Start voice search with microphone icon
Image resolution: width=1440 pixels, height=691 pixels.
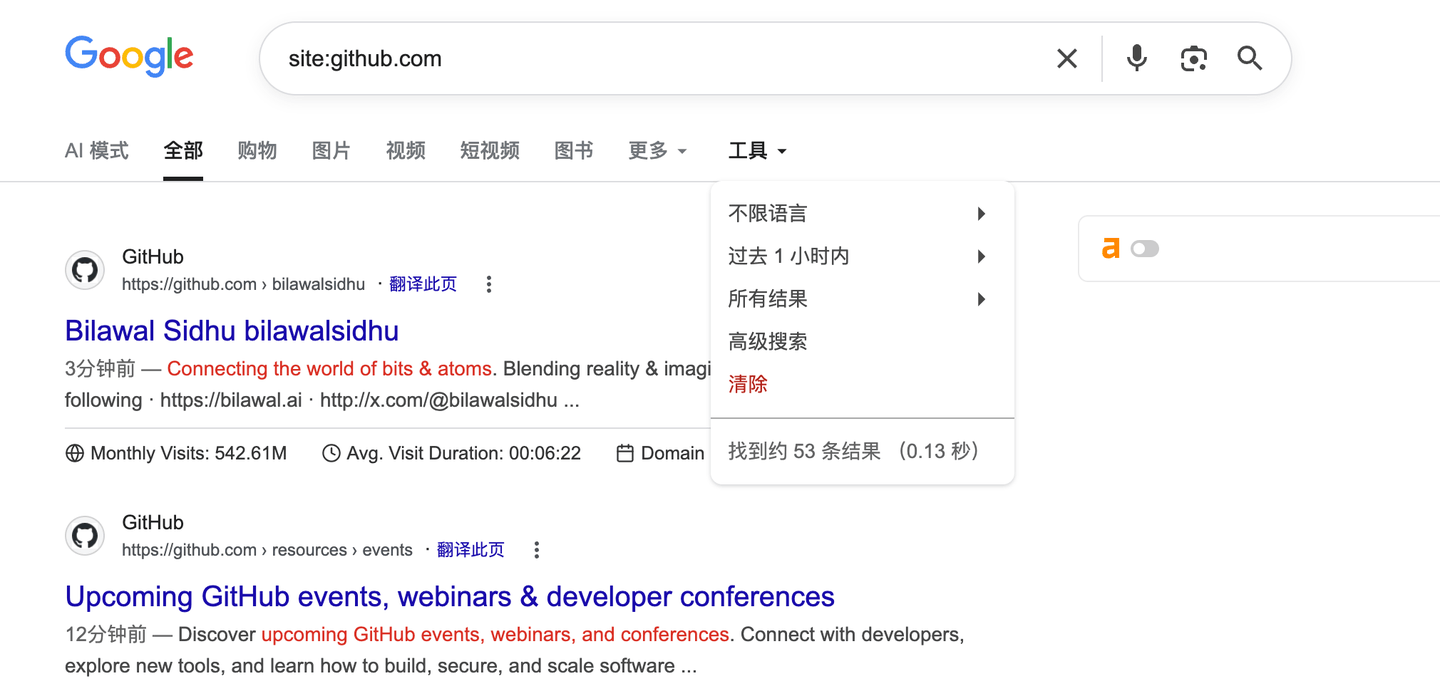pyautogui.click(x=1136, y=59)
